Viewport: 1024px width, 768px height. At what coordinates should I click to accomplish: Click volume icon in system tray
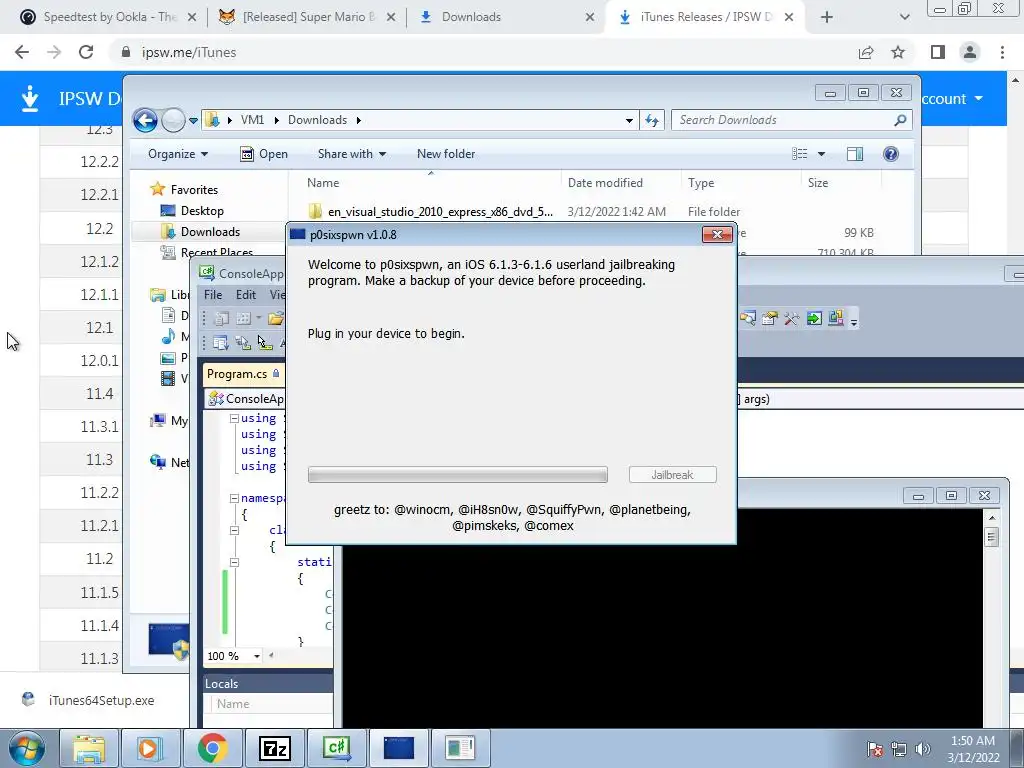point(922,749)
